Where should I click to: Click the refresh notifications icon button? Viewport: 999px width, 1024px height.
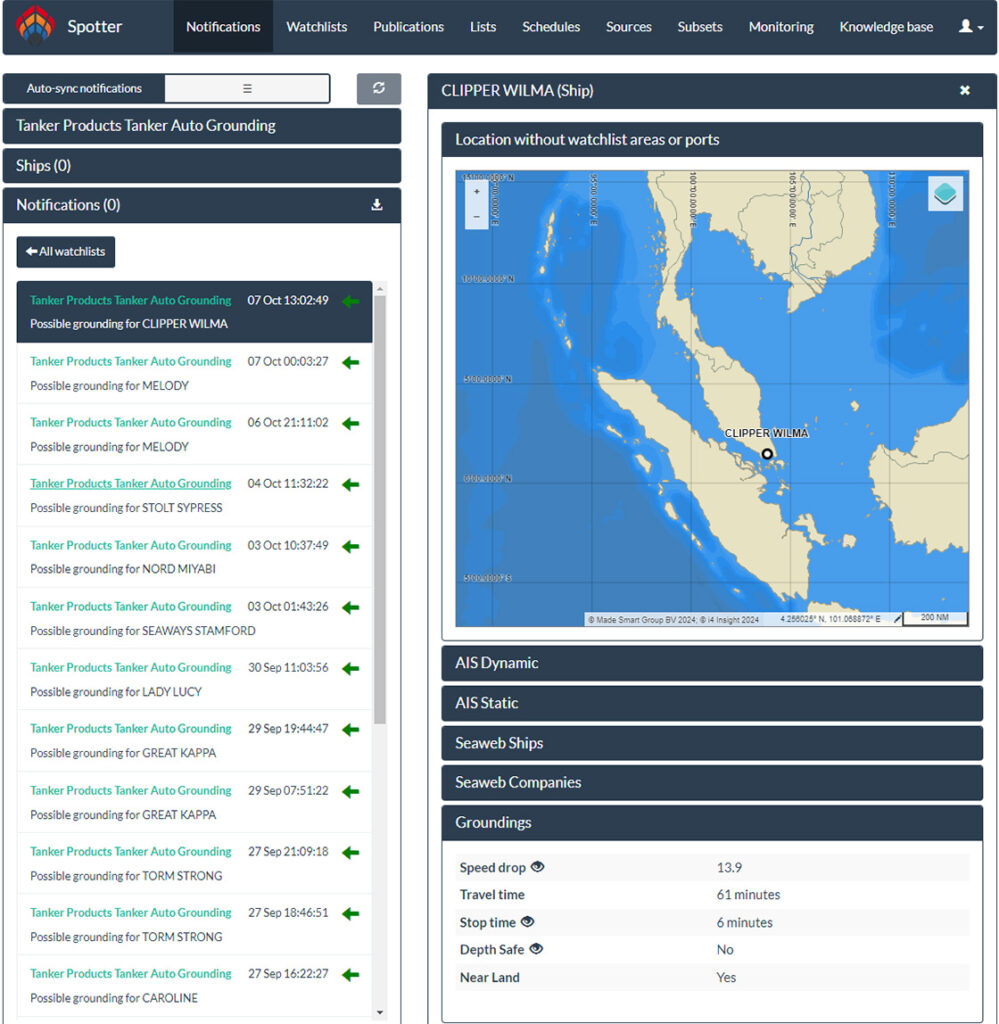tap(379, 88)
